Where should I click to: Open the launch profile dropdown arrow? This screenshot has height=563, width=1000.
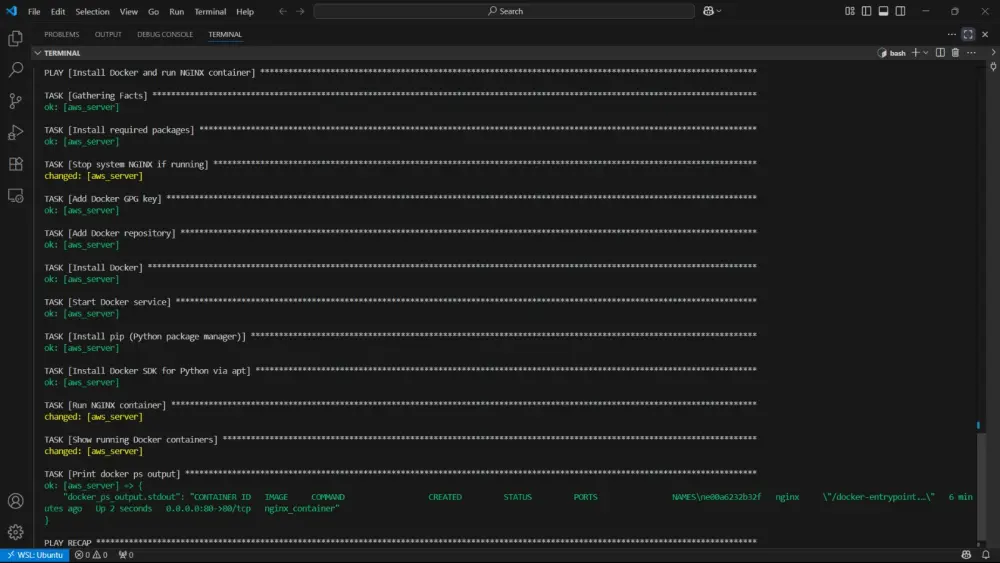(x=926, y=53)
